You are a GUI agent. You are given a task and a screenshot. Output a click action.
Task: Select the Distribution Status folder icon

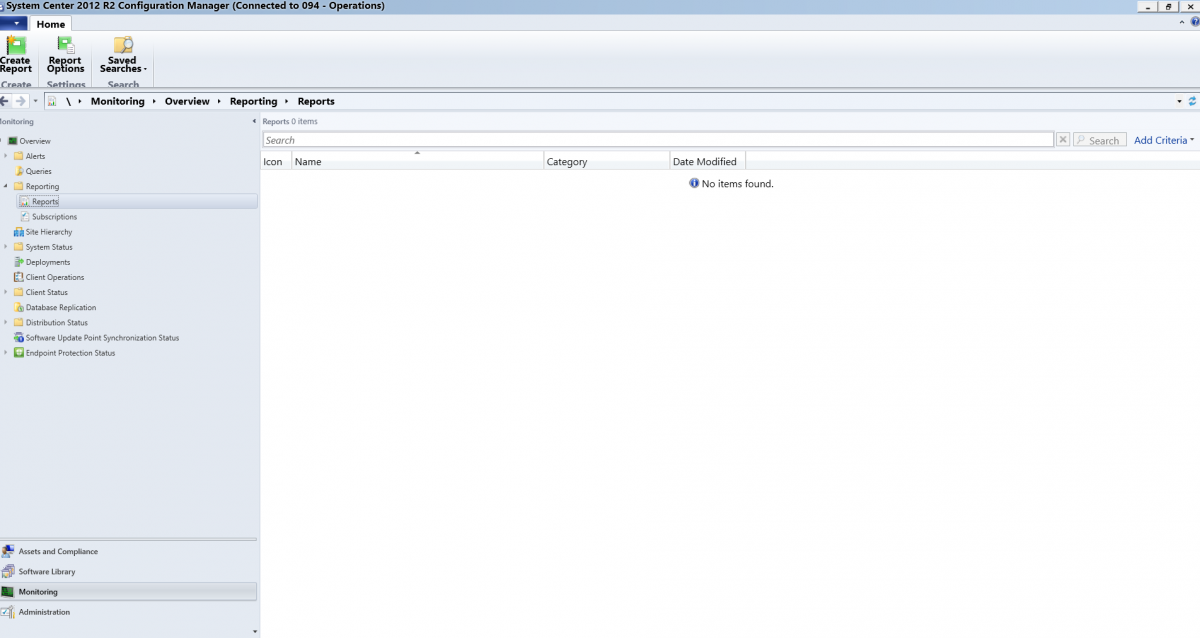(18, 322)
